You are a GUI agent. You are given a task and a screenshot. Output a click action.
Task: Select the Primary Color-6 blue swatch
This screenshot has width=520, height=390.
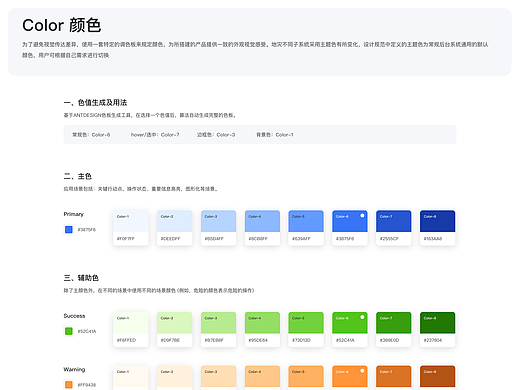[x=350, y=228]
